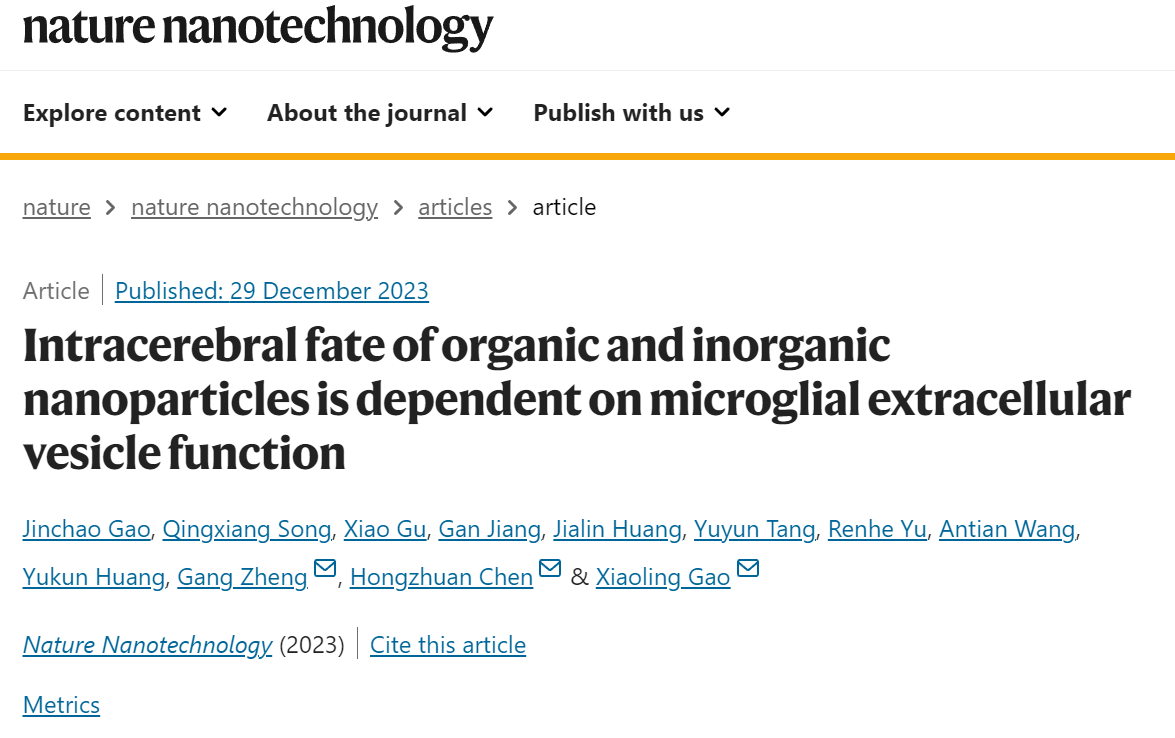Image resolution: width=1175 pixels, height=738 pixels.
Task: Click envelope icon after Xiaoling Gao
Action: point(748,569)
